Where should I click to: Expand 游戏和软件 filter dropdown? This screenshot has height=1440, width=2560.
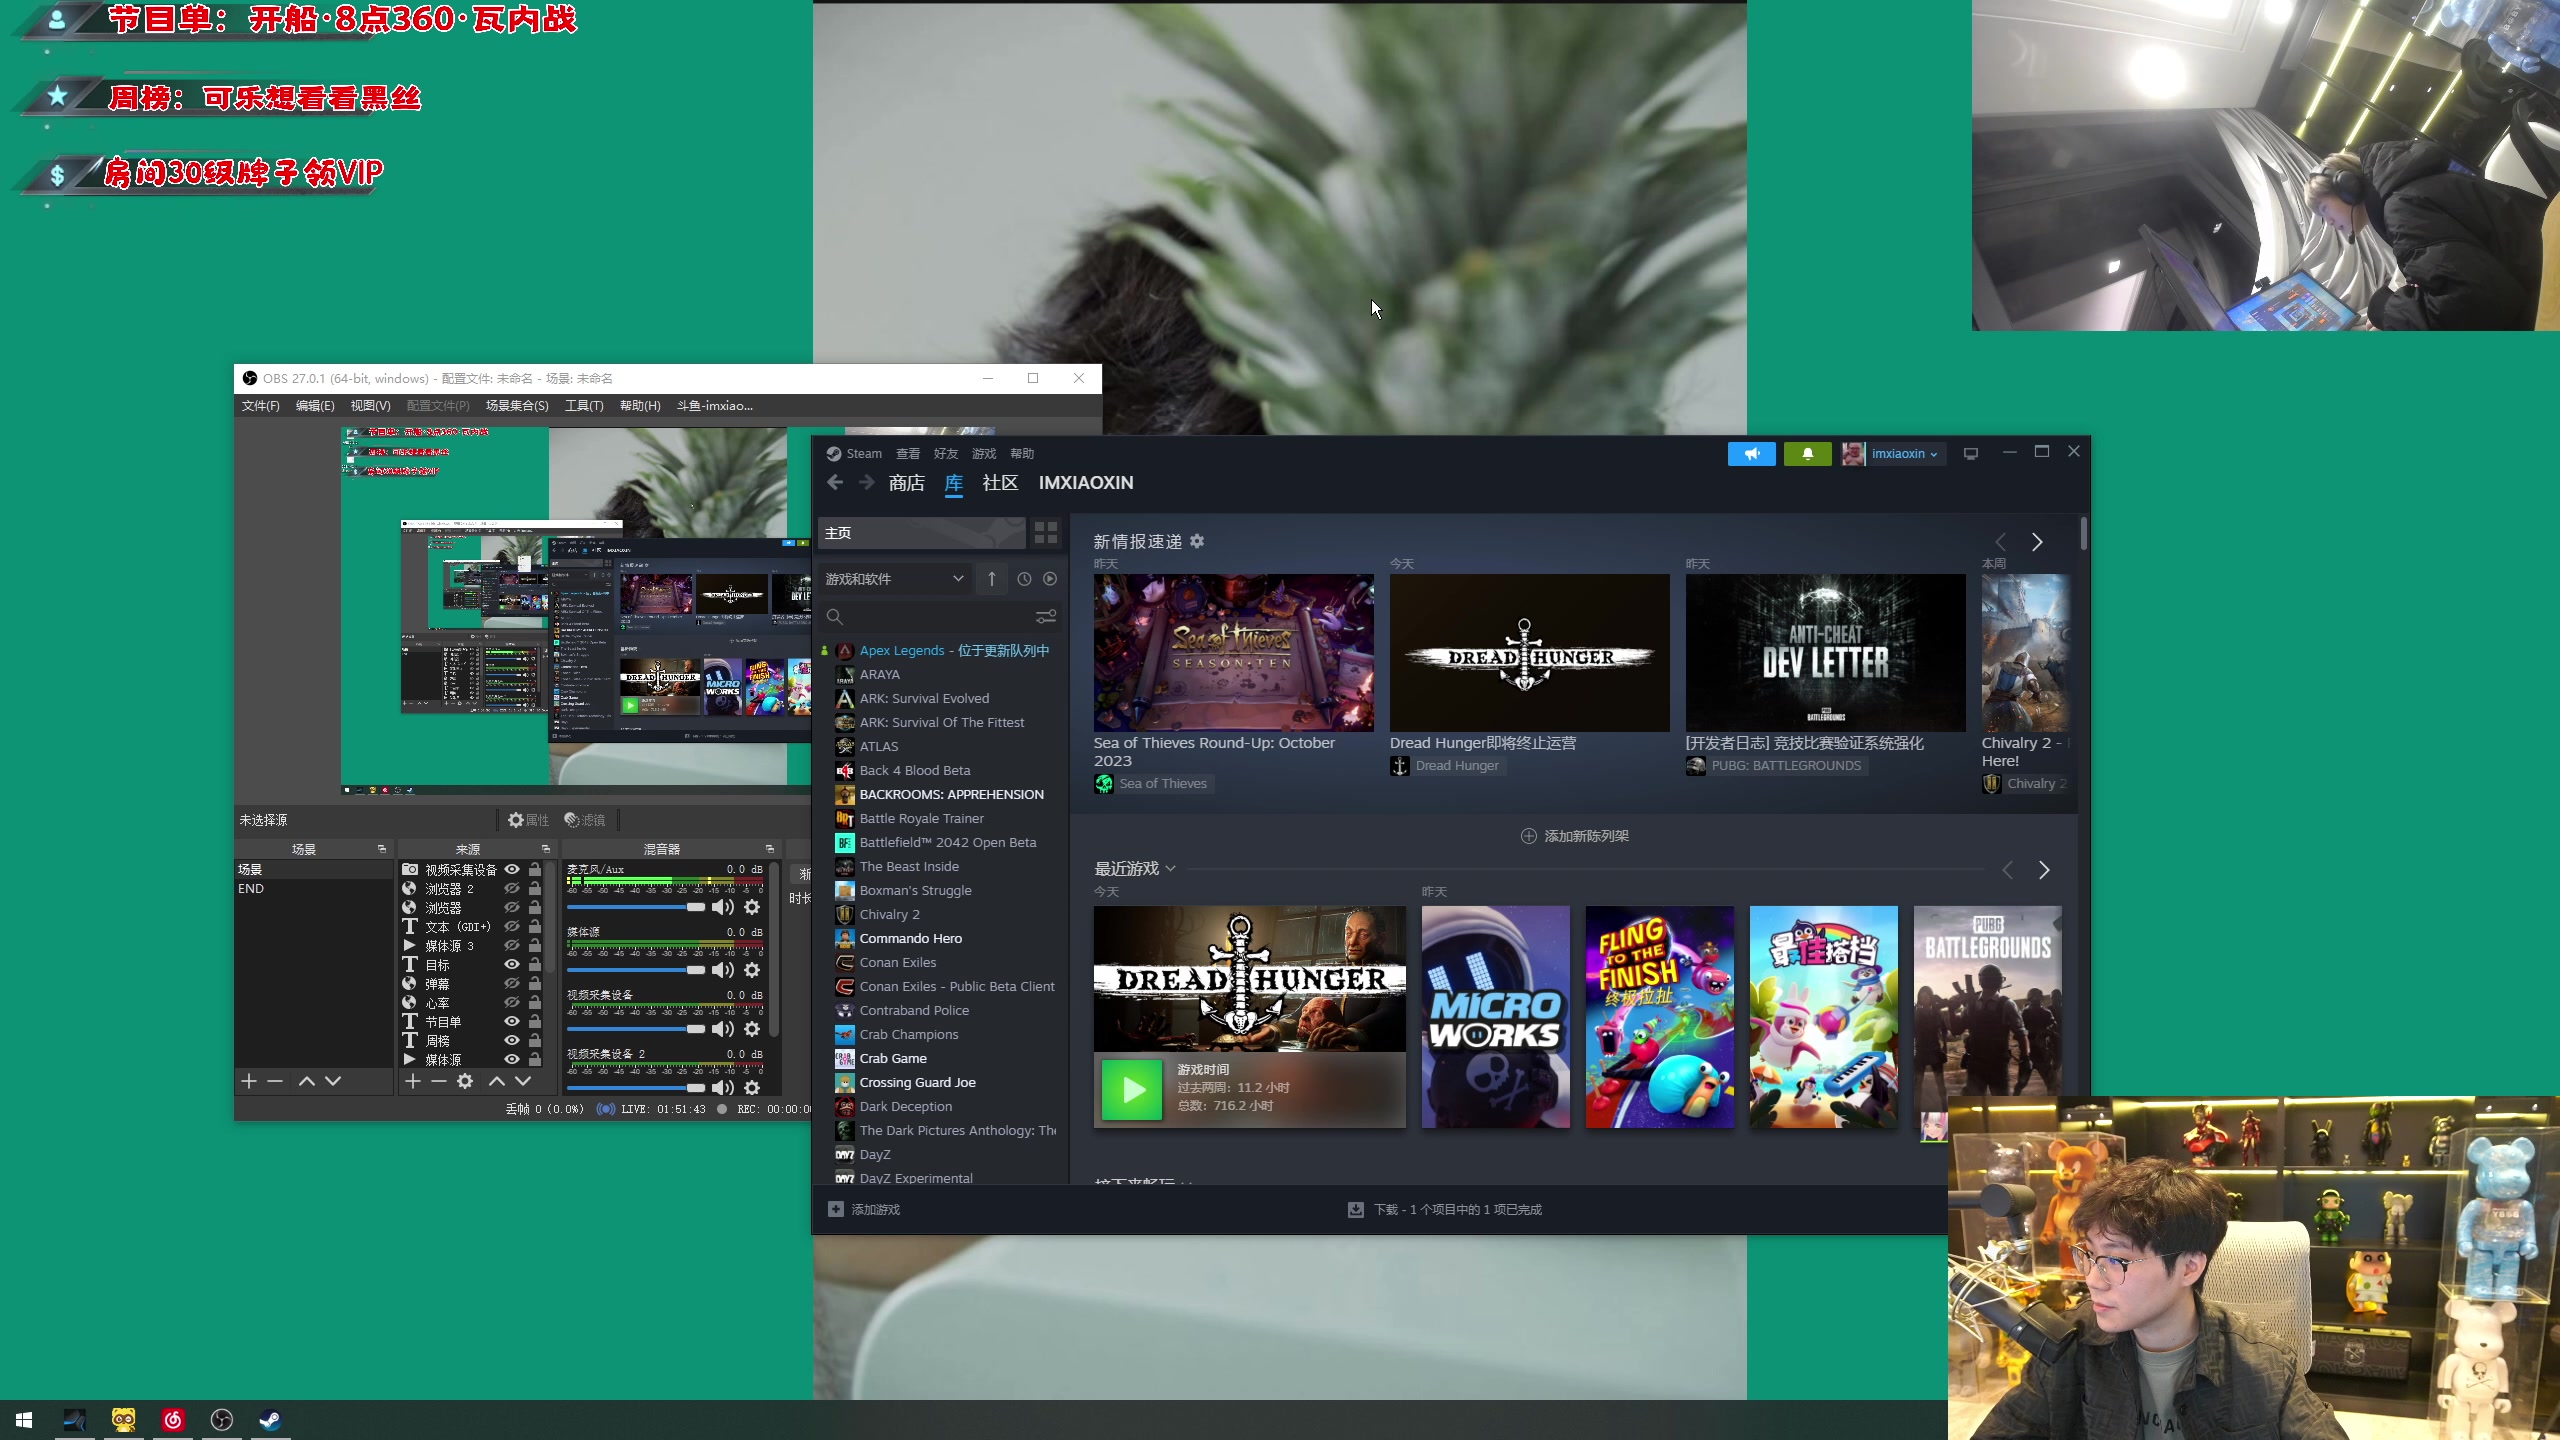pos(957,579)
